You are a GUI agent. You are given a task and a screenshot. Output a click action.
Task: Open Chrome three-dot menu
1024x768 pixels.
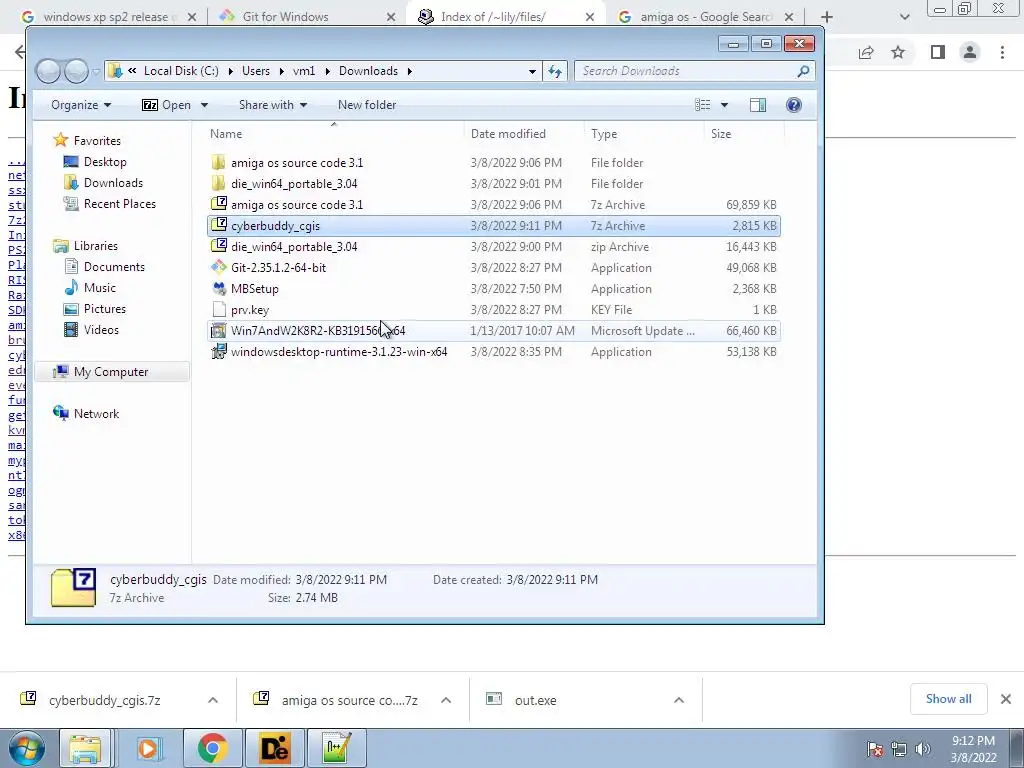[x=1002, y=52]
